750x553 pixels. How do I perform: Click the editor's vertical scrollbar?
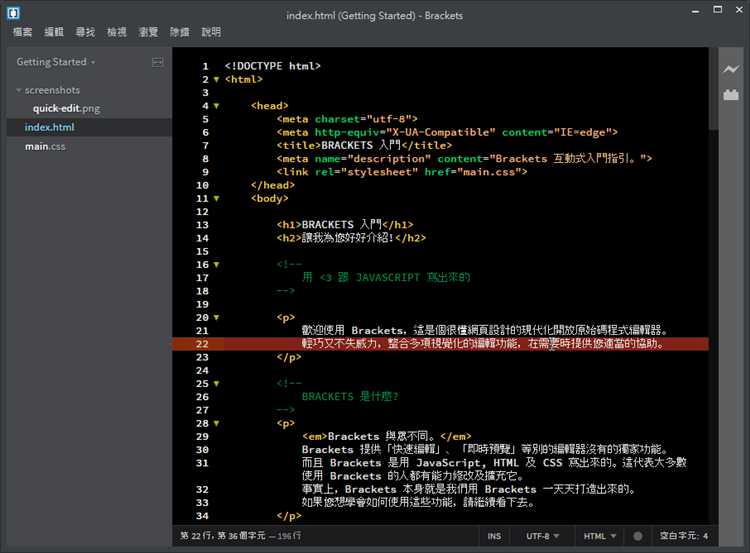713,90
